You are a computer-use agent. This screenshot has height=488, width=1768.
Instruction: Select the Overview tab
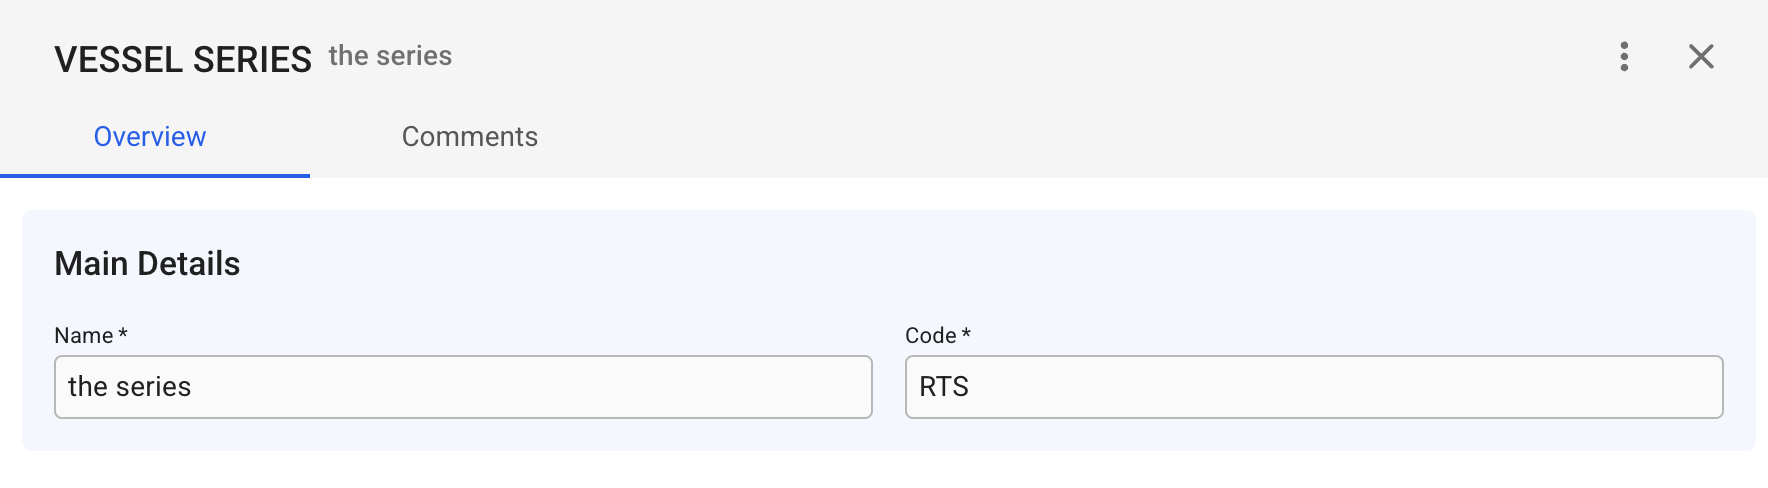(x=150, y=137)
